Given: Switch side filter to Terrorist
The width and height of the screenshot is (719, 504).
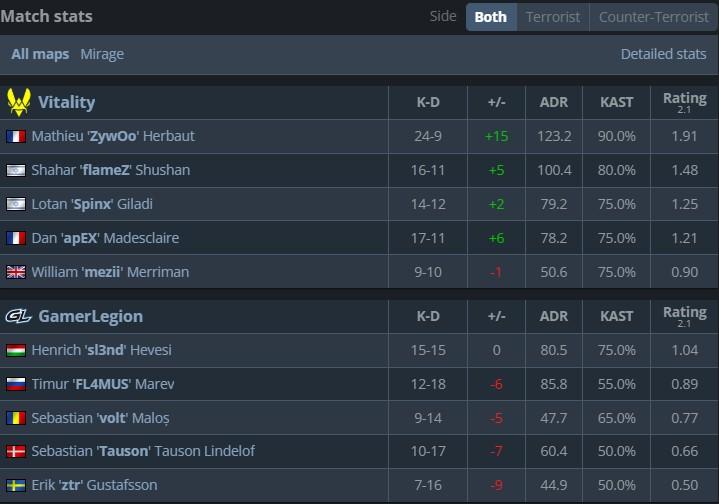Looking at the screenshot, I should coord(553,17).
